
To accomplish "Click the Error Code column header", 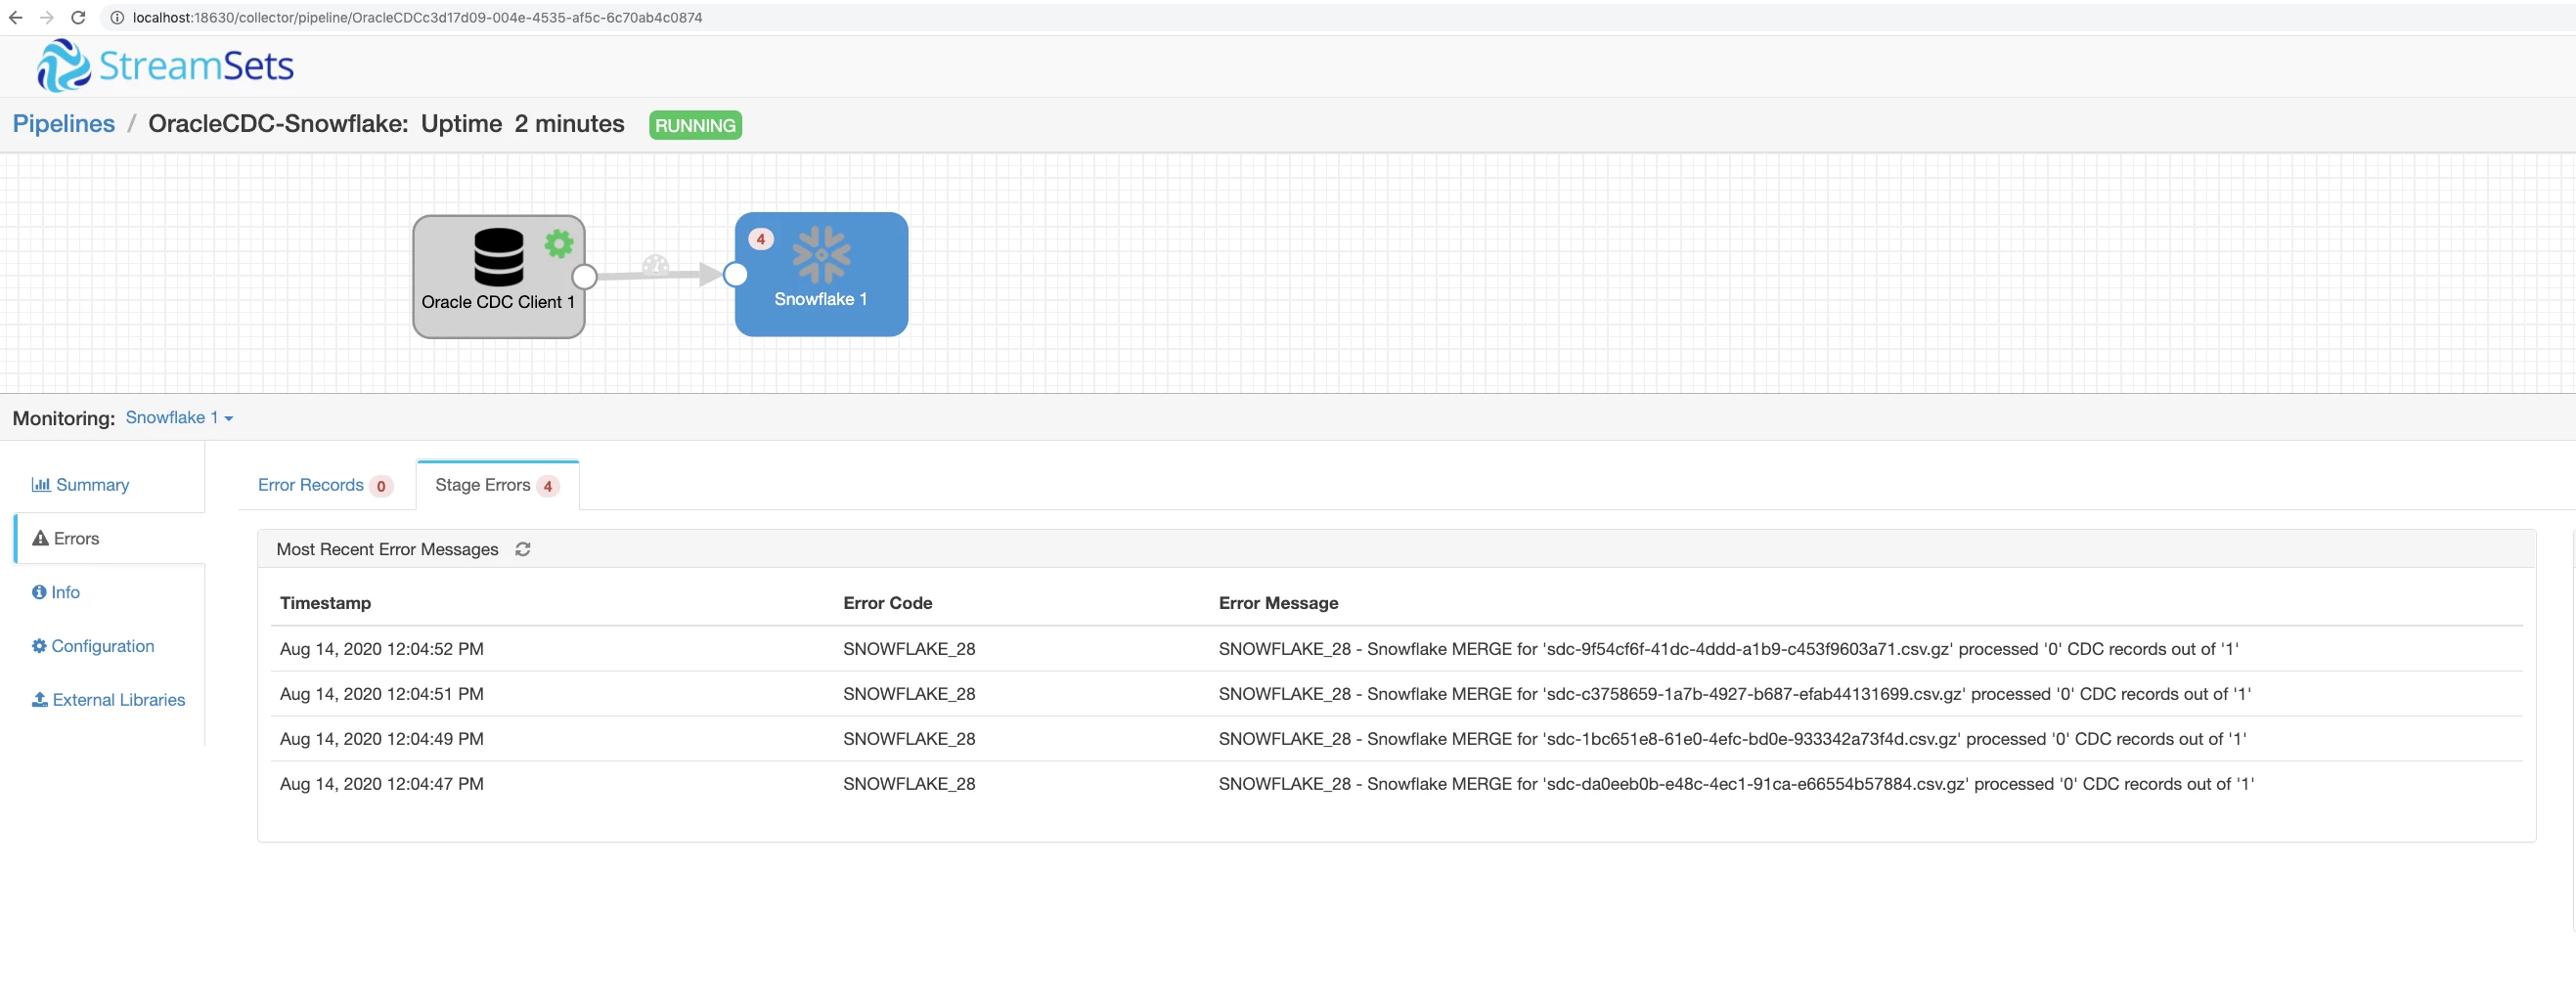I will coord(887,603).
